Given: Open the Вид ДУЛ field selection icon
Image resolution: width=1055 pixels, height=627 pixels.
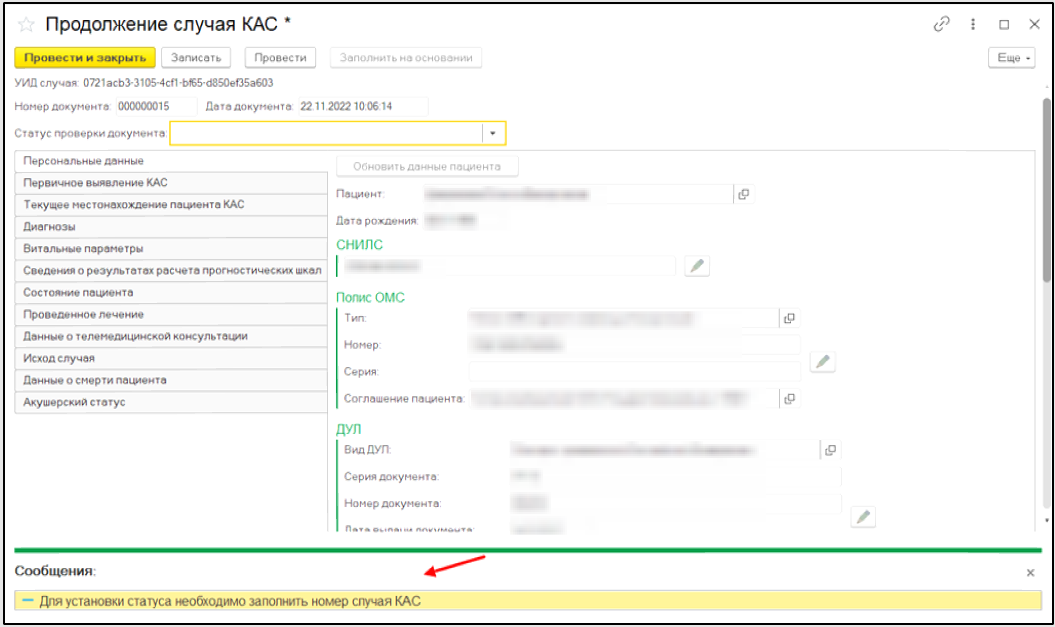Looking at the screenshot, I should (x=829, y=450).
